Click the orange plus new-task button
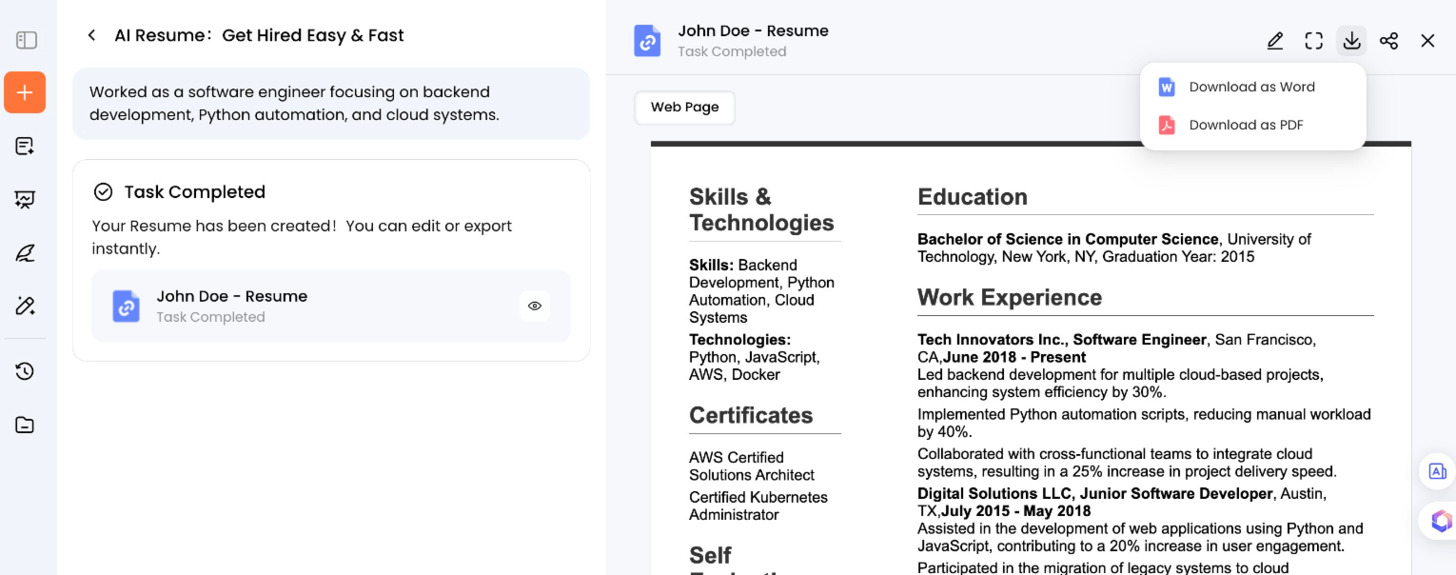Screen dimensions: 1456x575 pyautogui.click(x=25, y=92)
